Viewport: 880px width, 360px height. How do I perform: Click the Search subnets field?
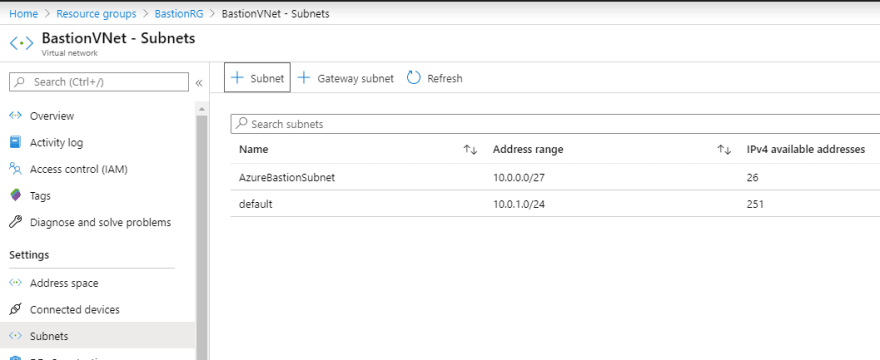pyautogui.click(x=555, y=124)
